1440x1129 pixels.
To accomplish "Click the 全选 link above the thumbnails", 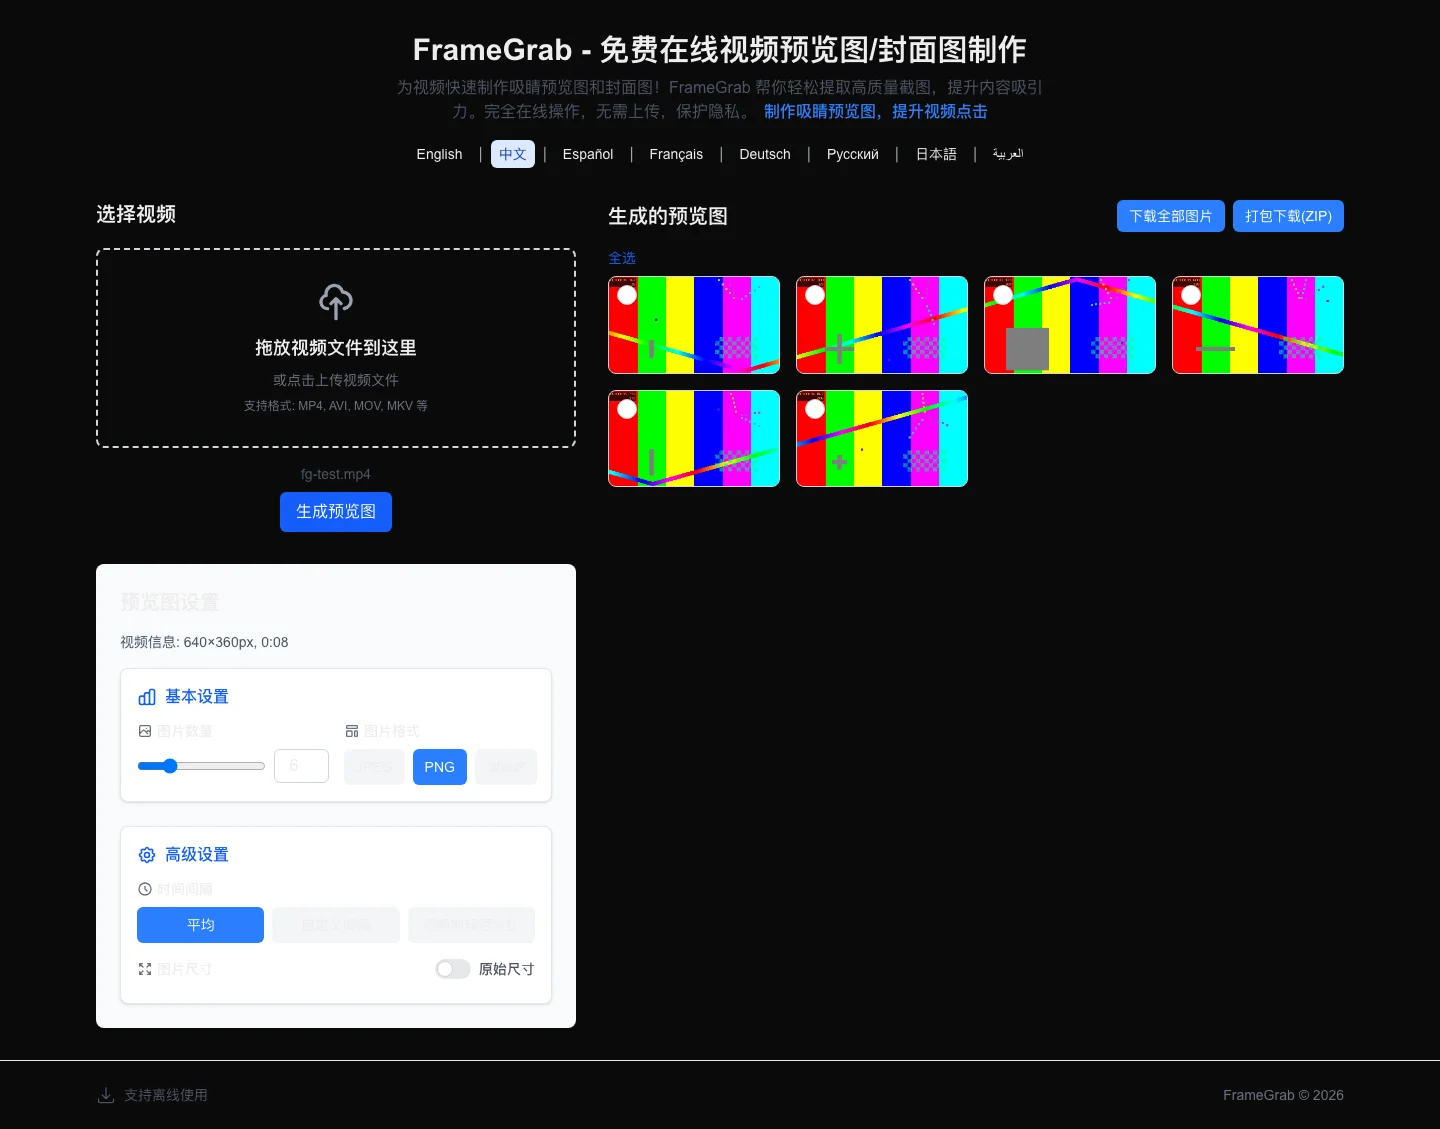I will click(x=622, y=258).
